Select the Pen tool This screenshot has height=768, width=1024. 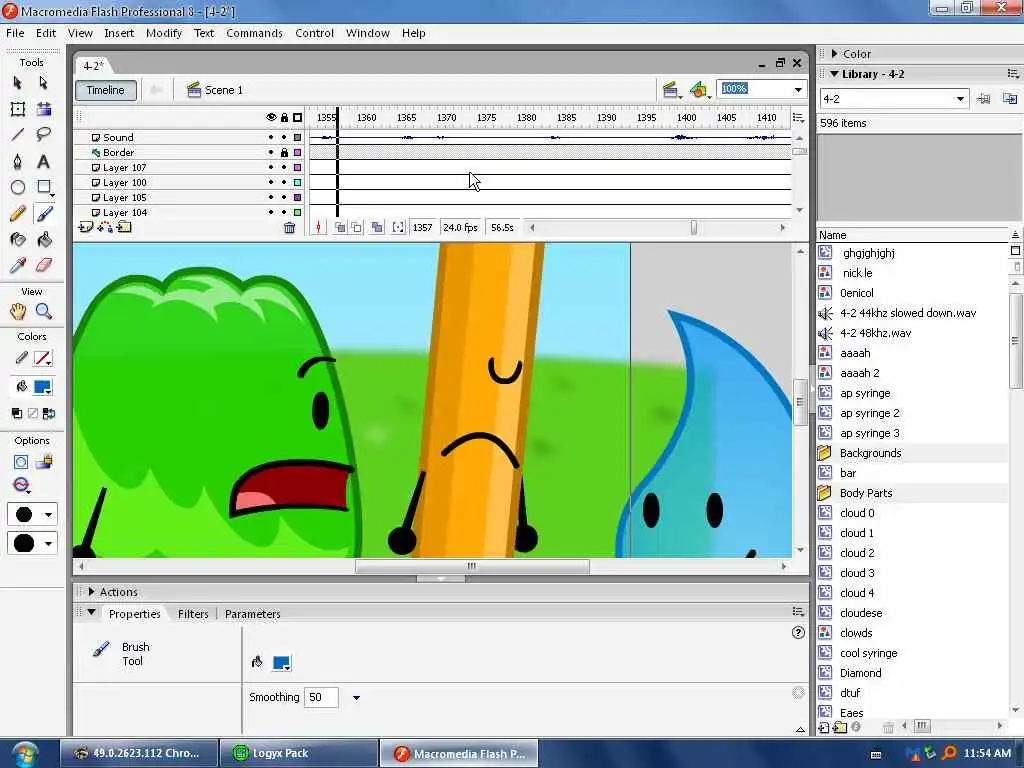(18, 161)
